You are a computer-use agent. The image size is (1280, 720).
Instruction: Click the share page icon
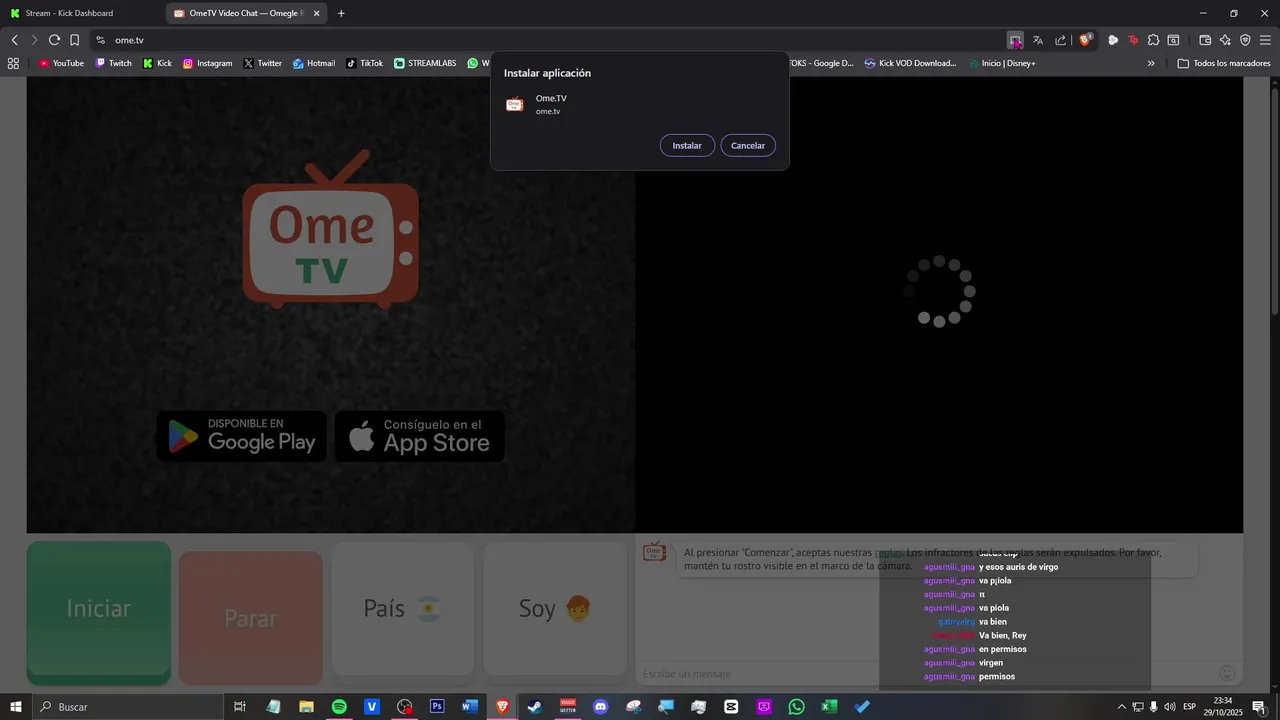tap(1061, 40)
